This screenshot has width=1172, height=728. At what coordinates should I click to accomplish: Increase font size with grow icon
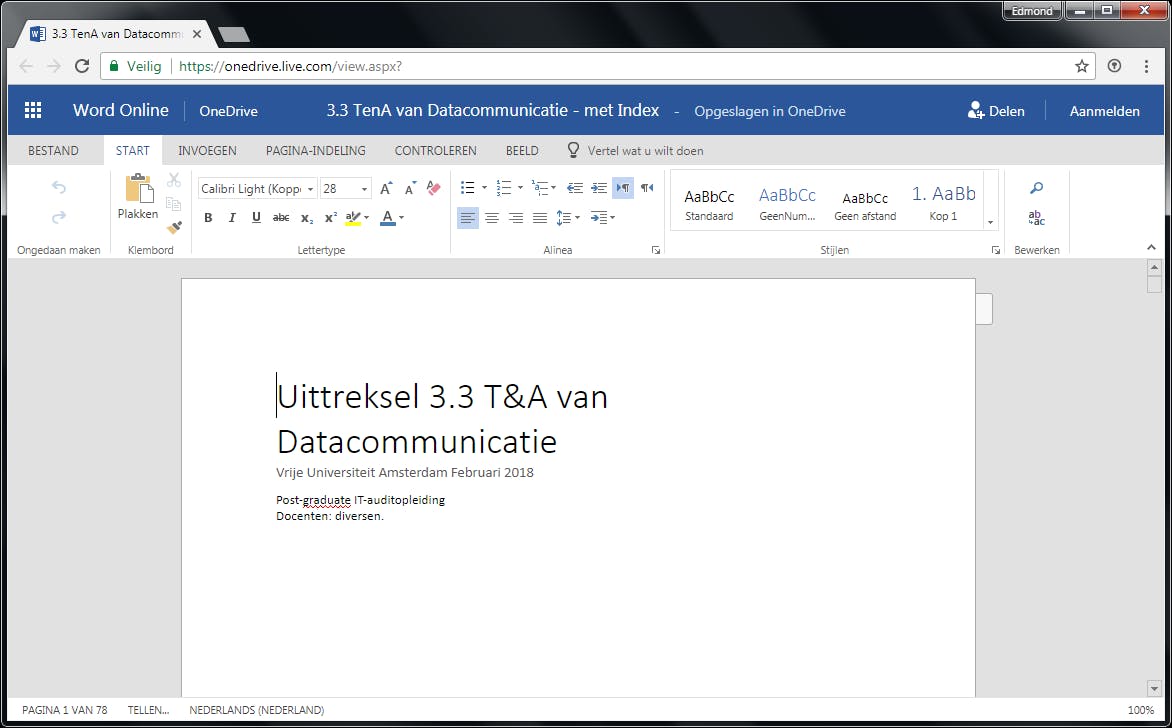click(386, 188)
